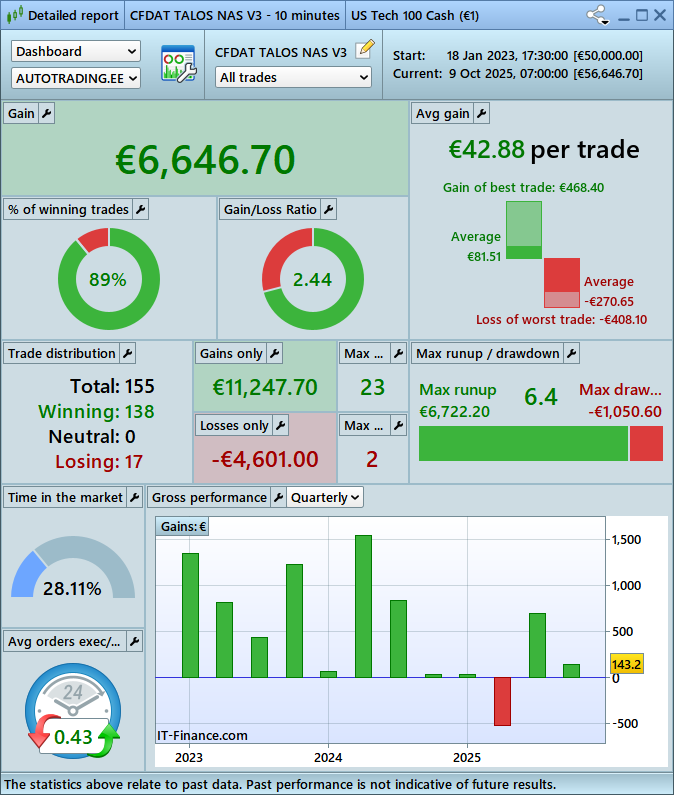
Task: Click Time in the market wrench icon
Action: tap(135, 497)
